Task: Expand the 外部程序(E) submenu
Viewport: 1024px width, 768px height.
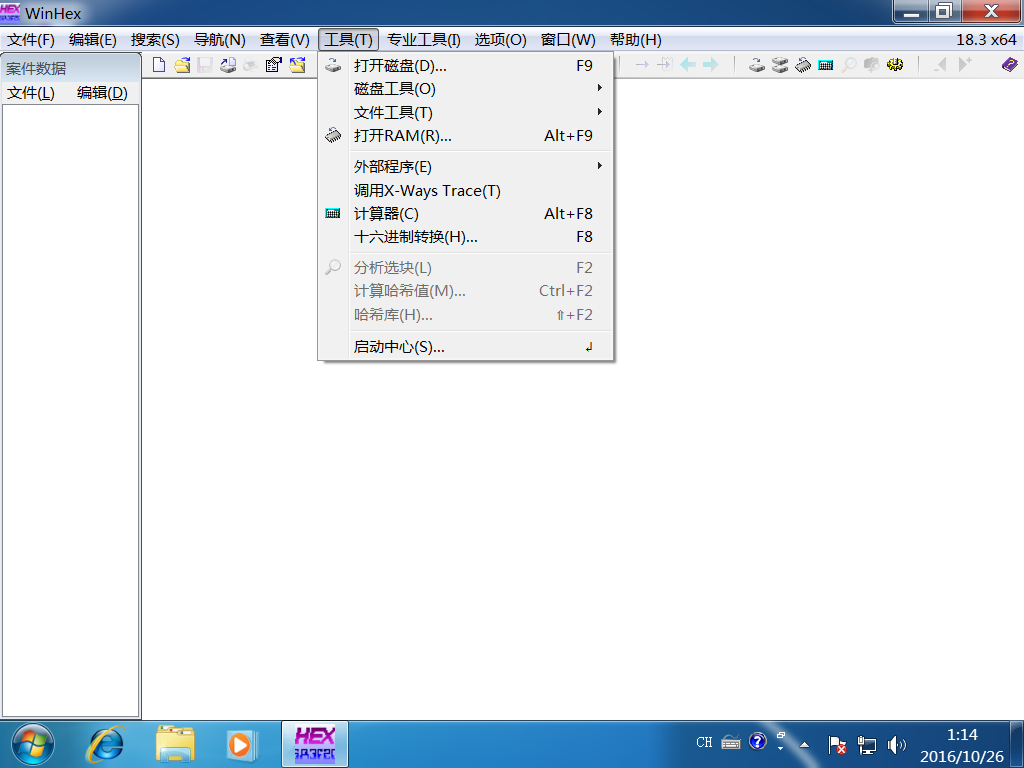Action: tap(466, 167)
